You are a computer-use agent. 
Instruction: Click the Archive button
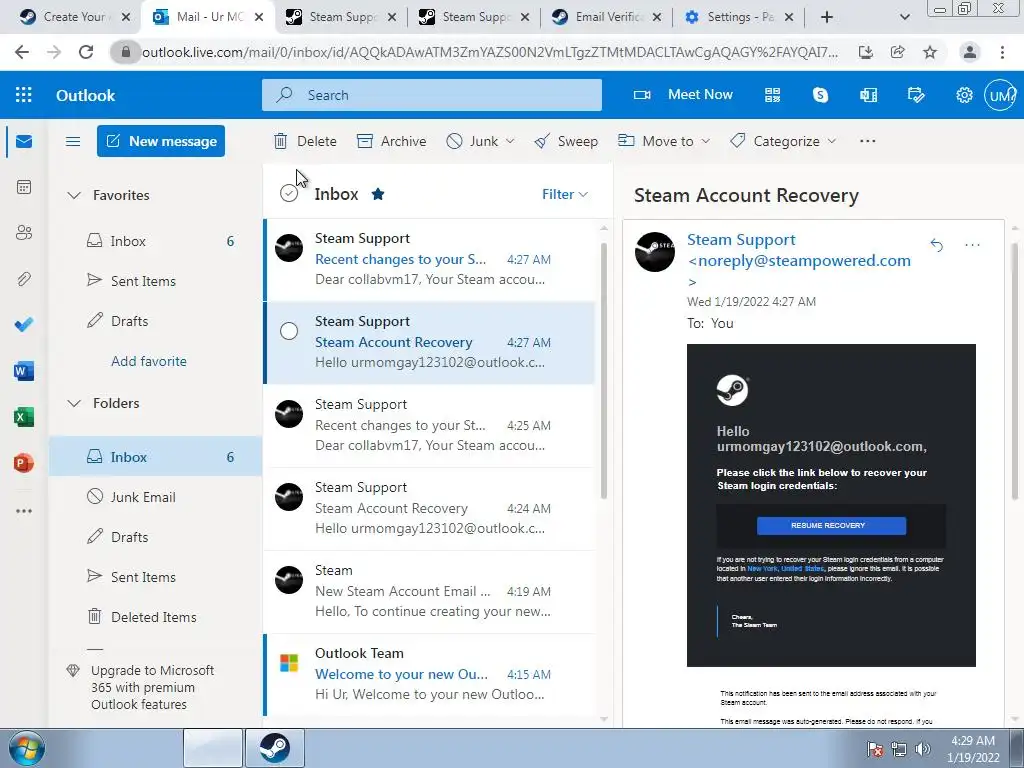coord(392,141)
